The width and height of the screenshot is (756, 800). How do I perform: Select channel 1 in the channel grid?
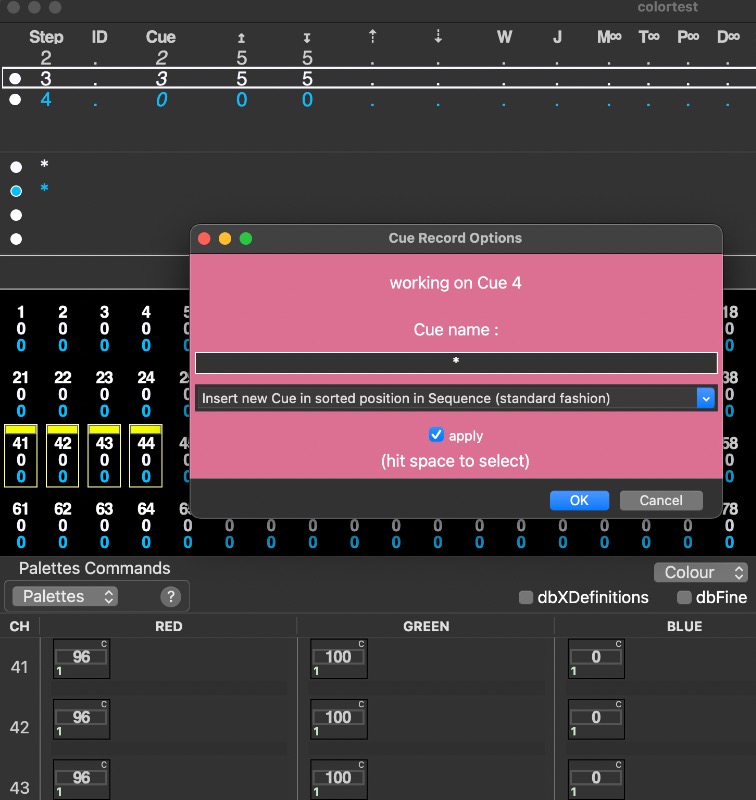(21, 328)
